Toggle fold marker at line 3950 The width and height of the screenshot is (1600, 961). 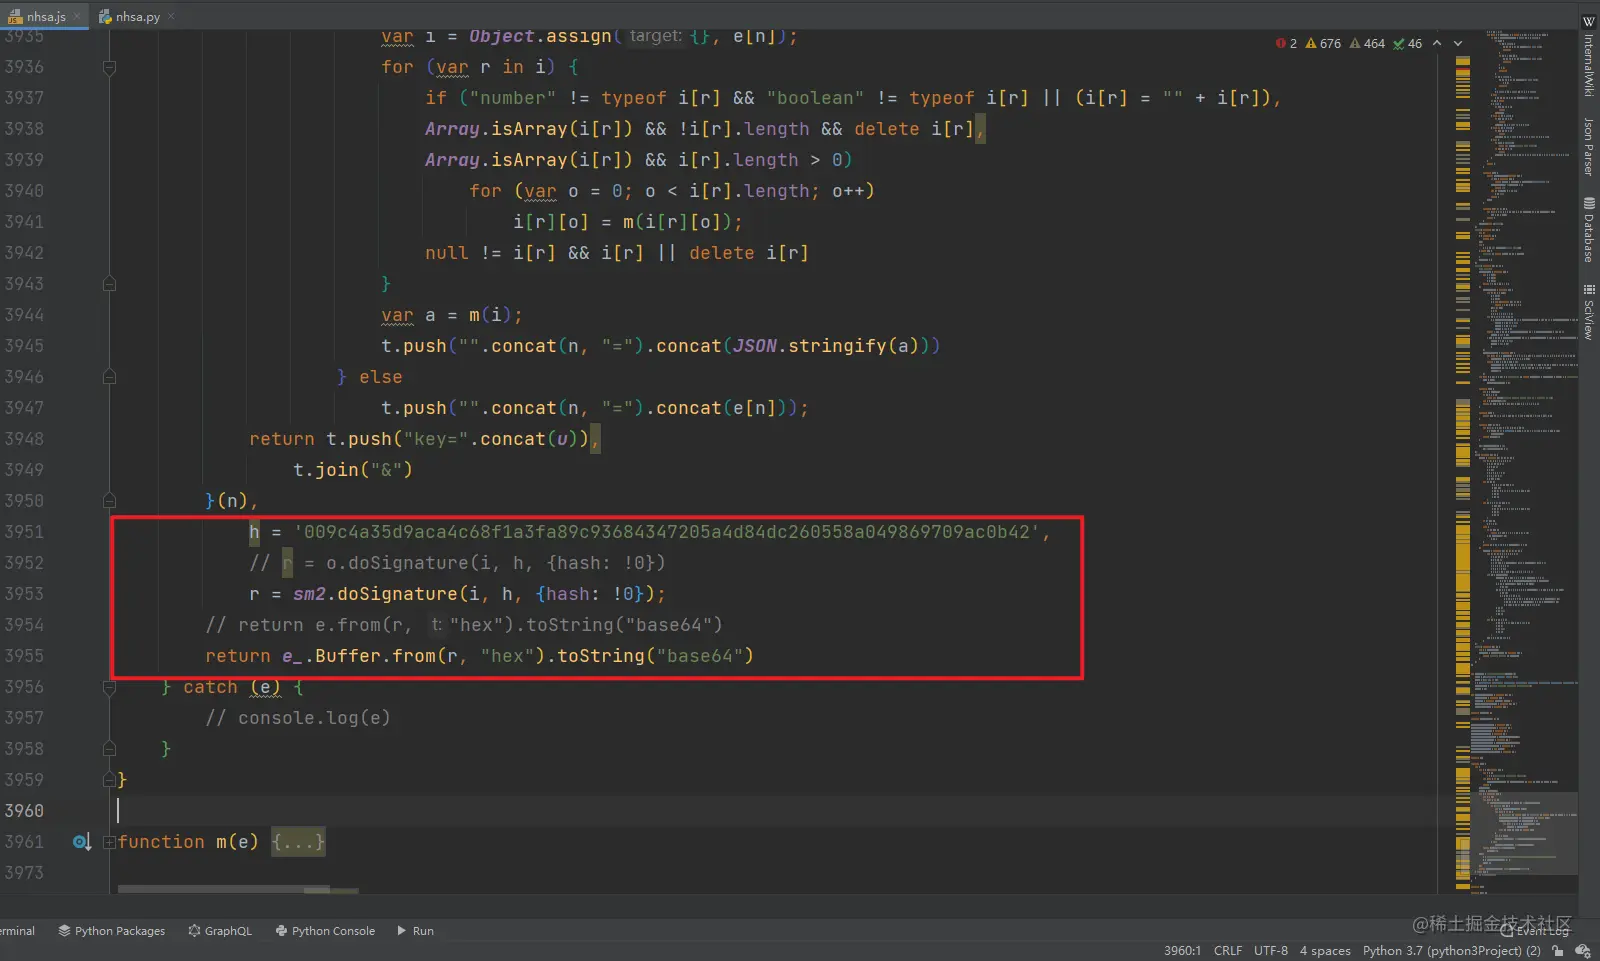[109, 501]
